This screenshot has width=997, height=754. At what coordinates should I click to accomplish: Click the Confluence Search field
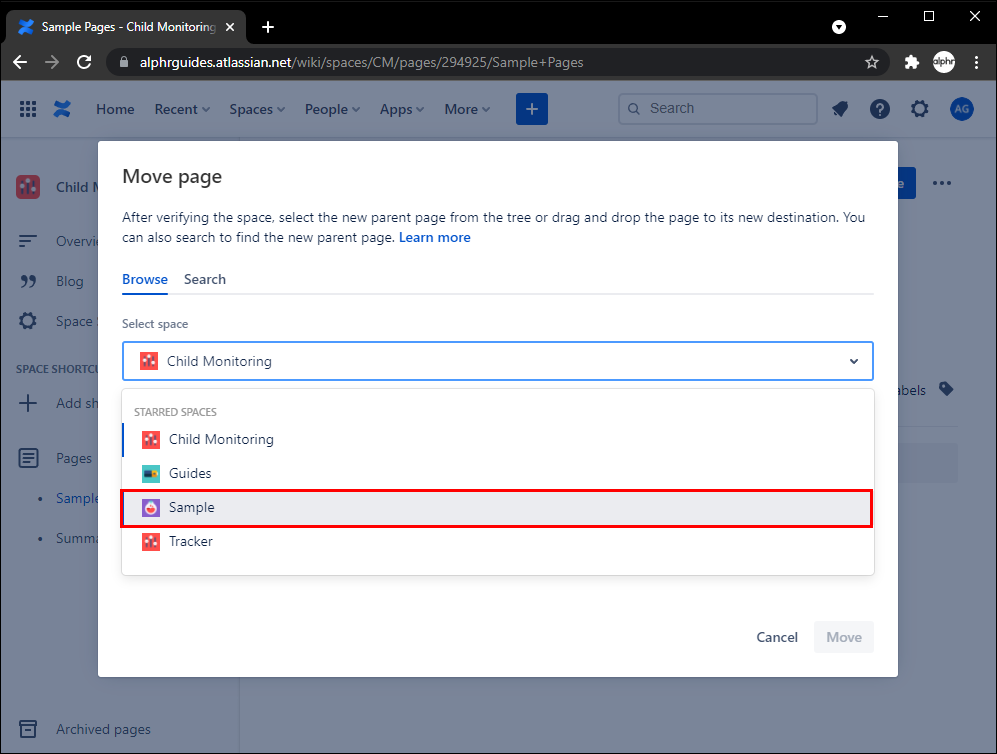pyautogui.click(x=718, y=109)
